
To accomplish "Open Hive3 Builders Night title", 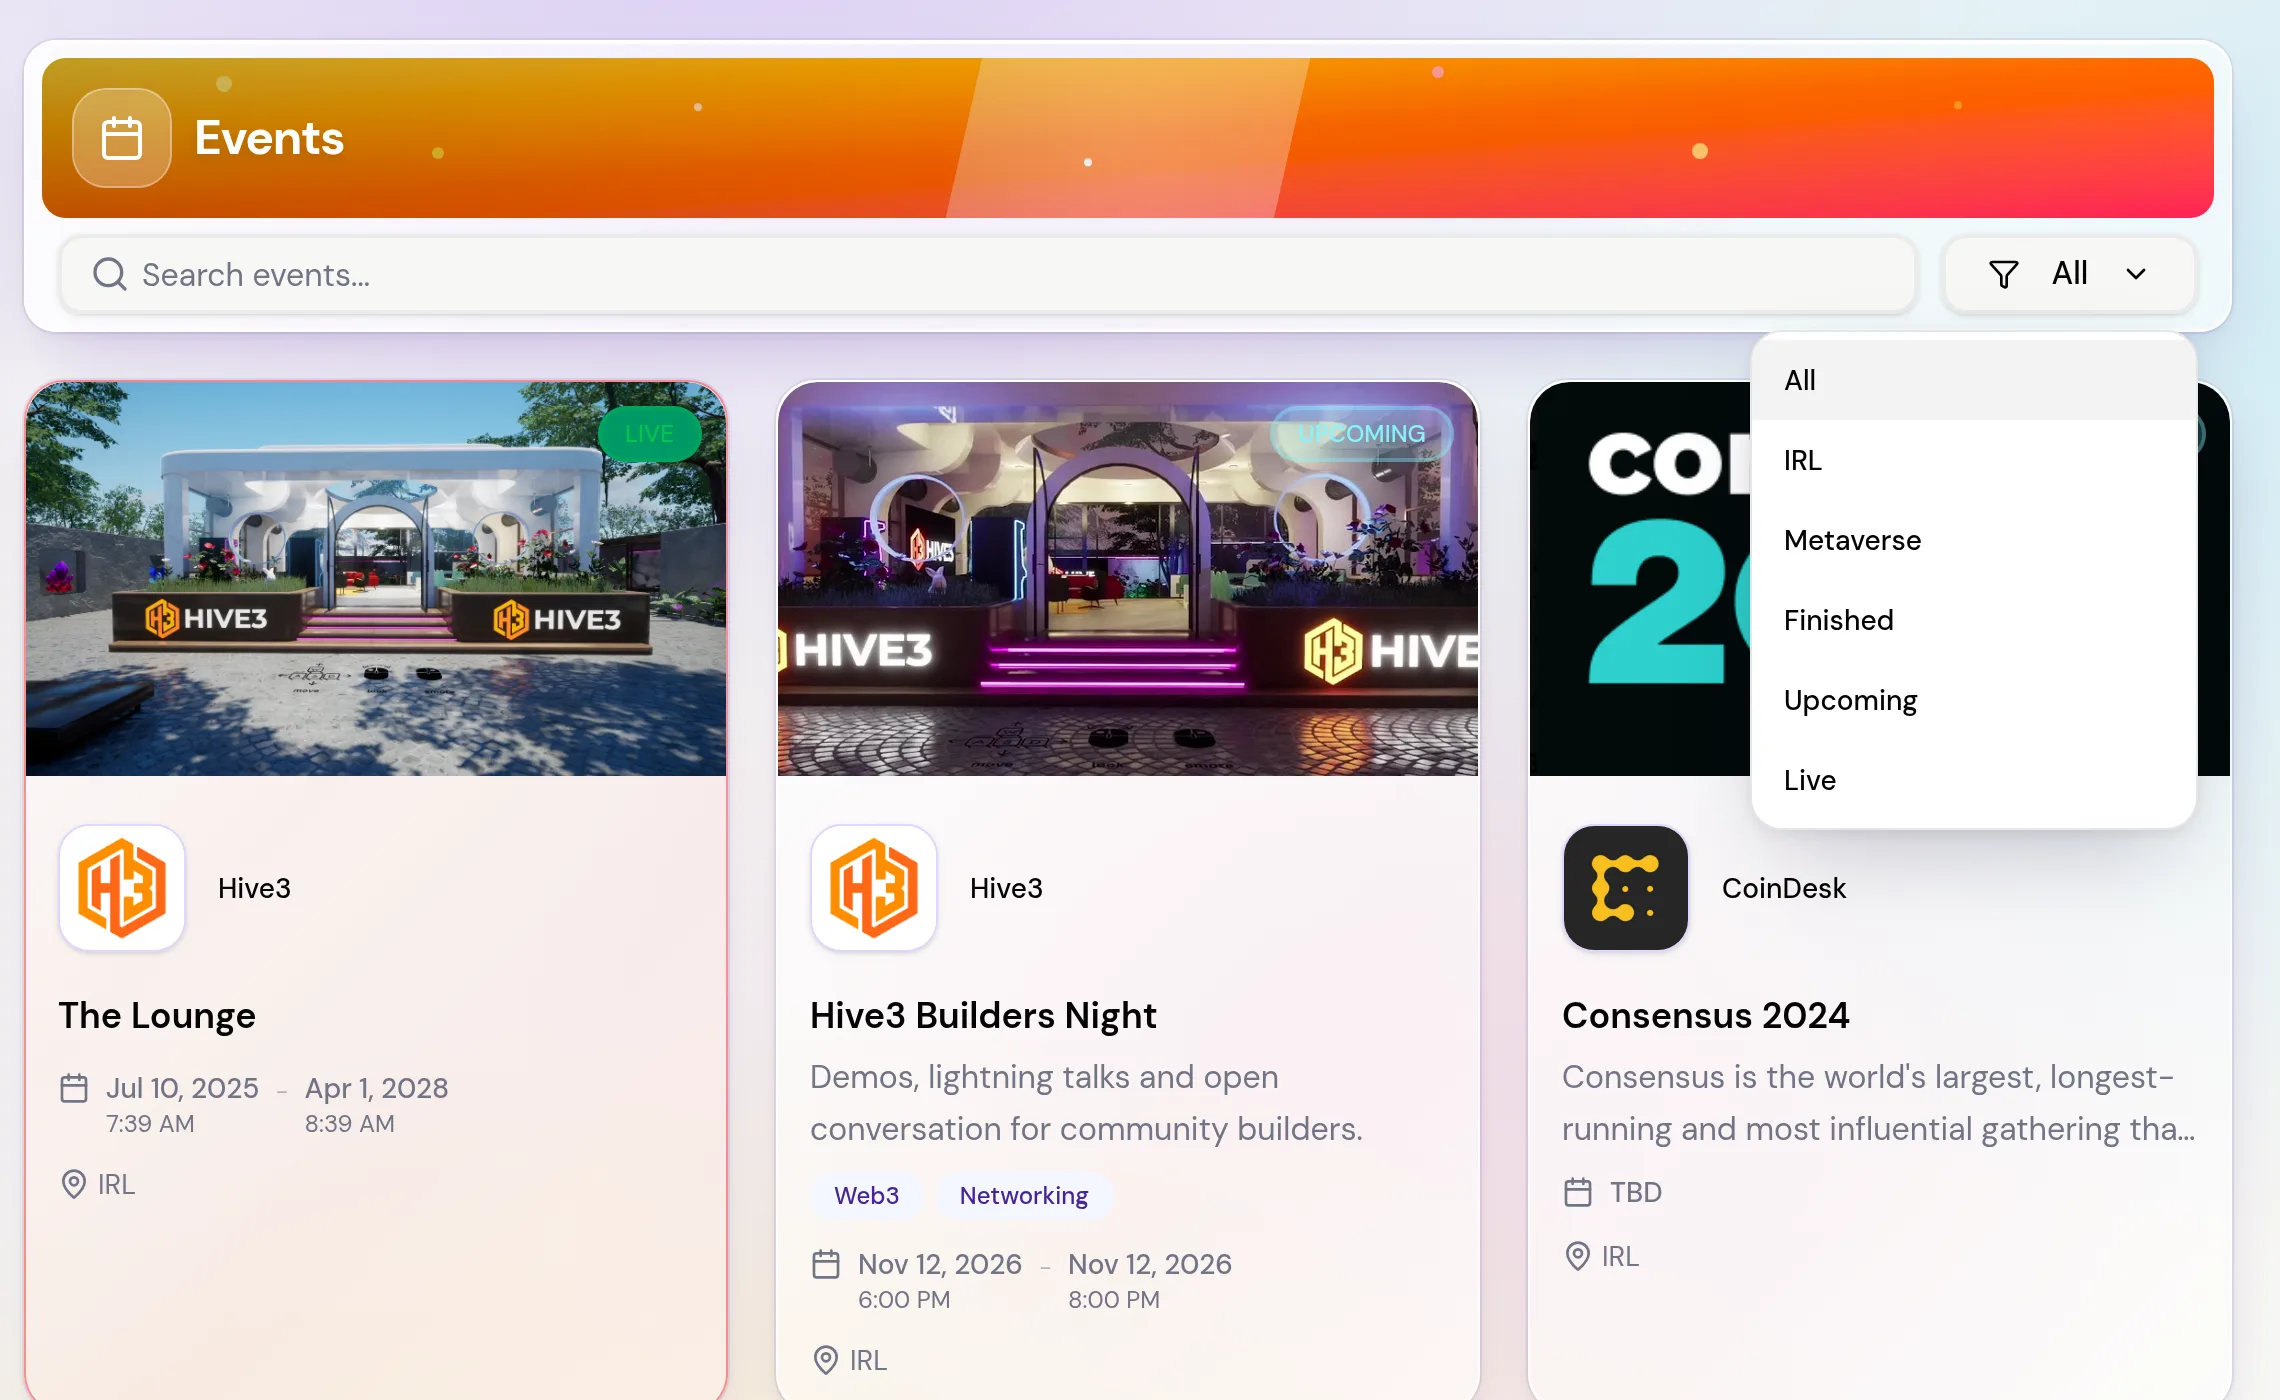I will point(983,1015).
